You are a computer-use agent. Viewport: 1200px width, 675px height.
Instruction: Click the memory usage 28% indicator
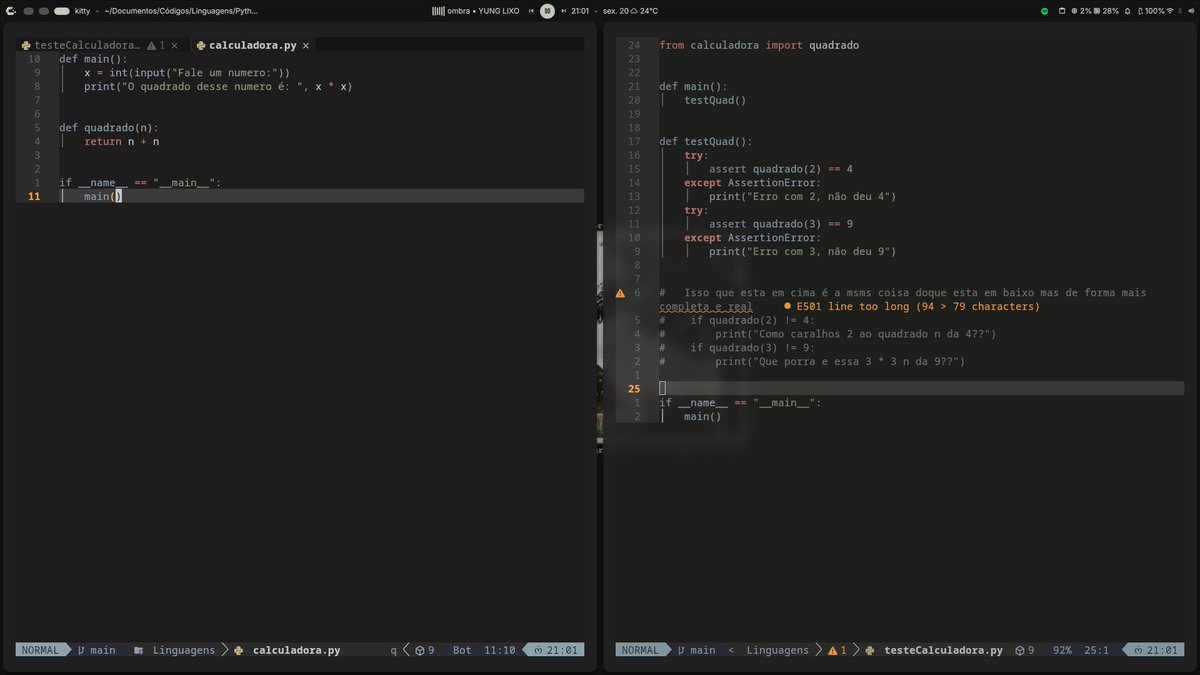coord(1106,10)
